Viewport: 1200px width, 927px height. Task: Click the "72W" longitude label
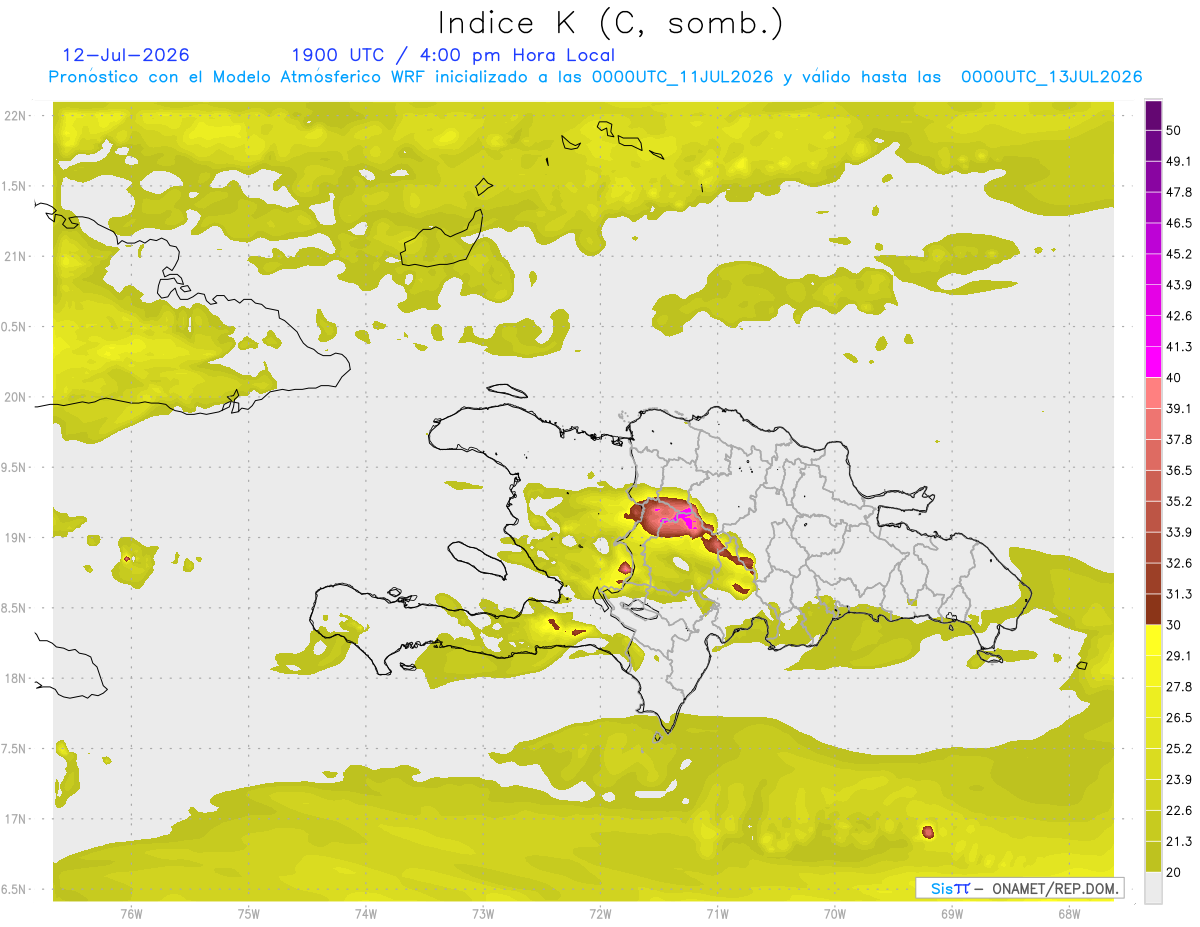tap(600, 914)
